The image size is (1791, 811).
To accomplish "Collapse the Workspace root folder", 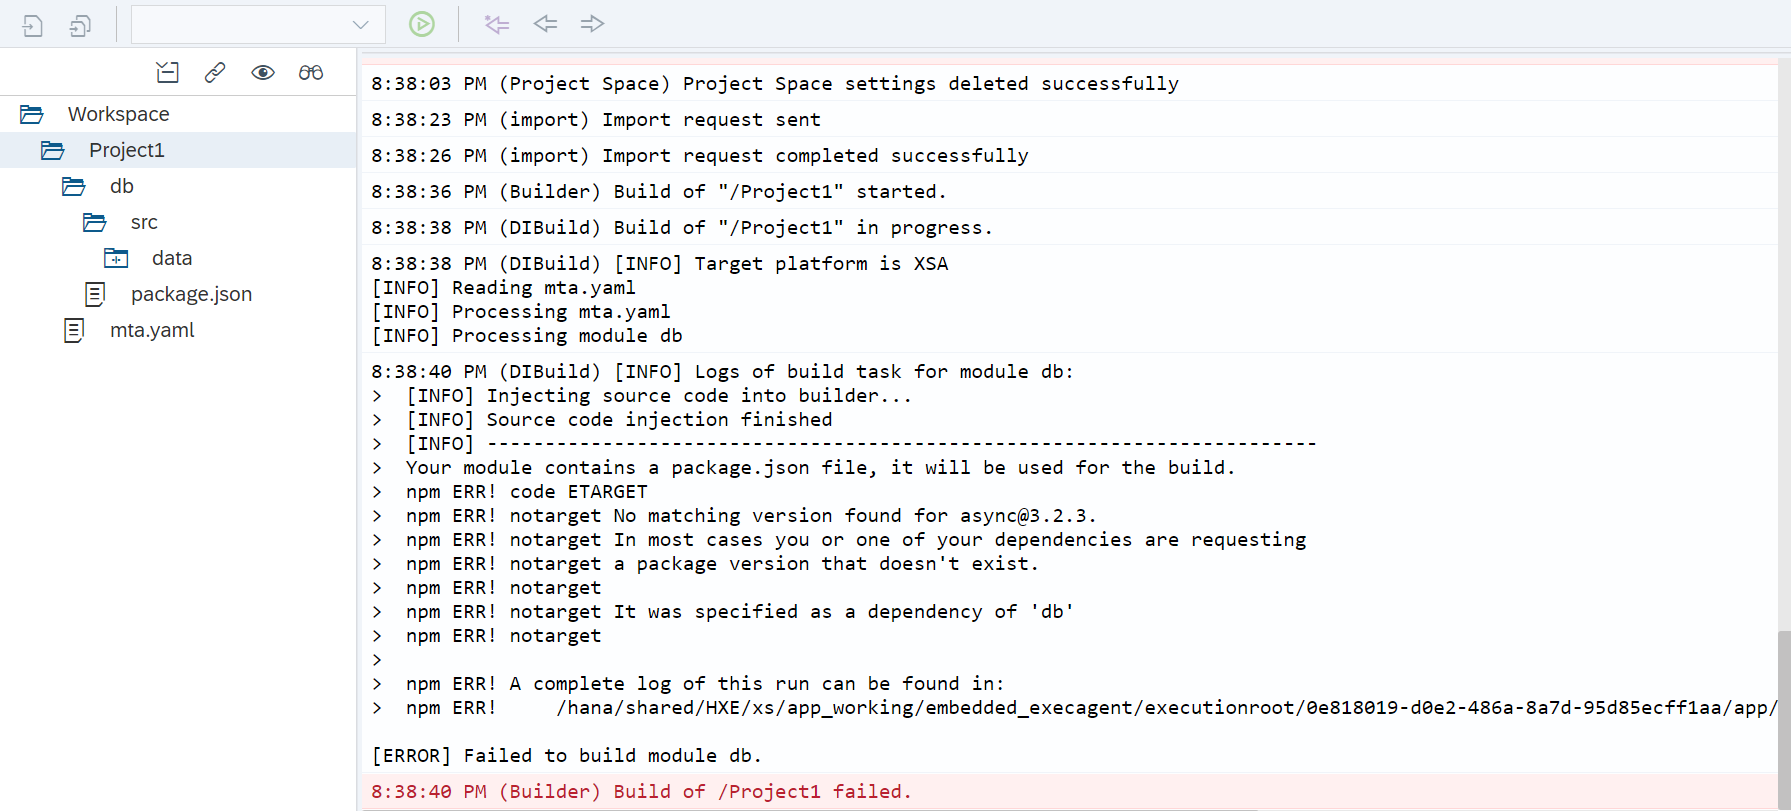I will (x=32, y=114).
